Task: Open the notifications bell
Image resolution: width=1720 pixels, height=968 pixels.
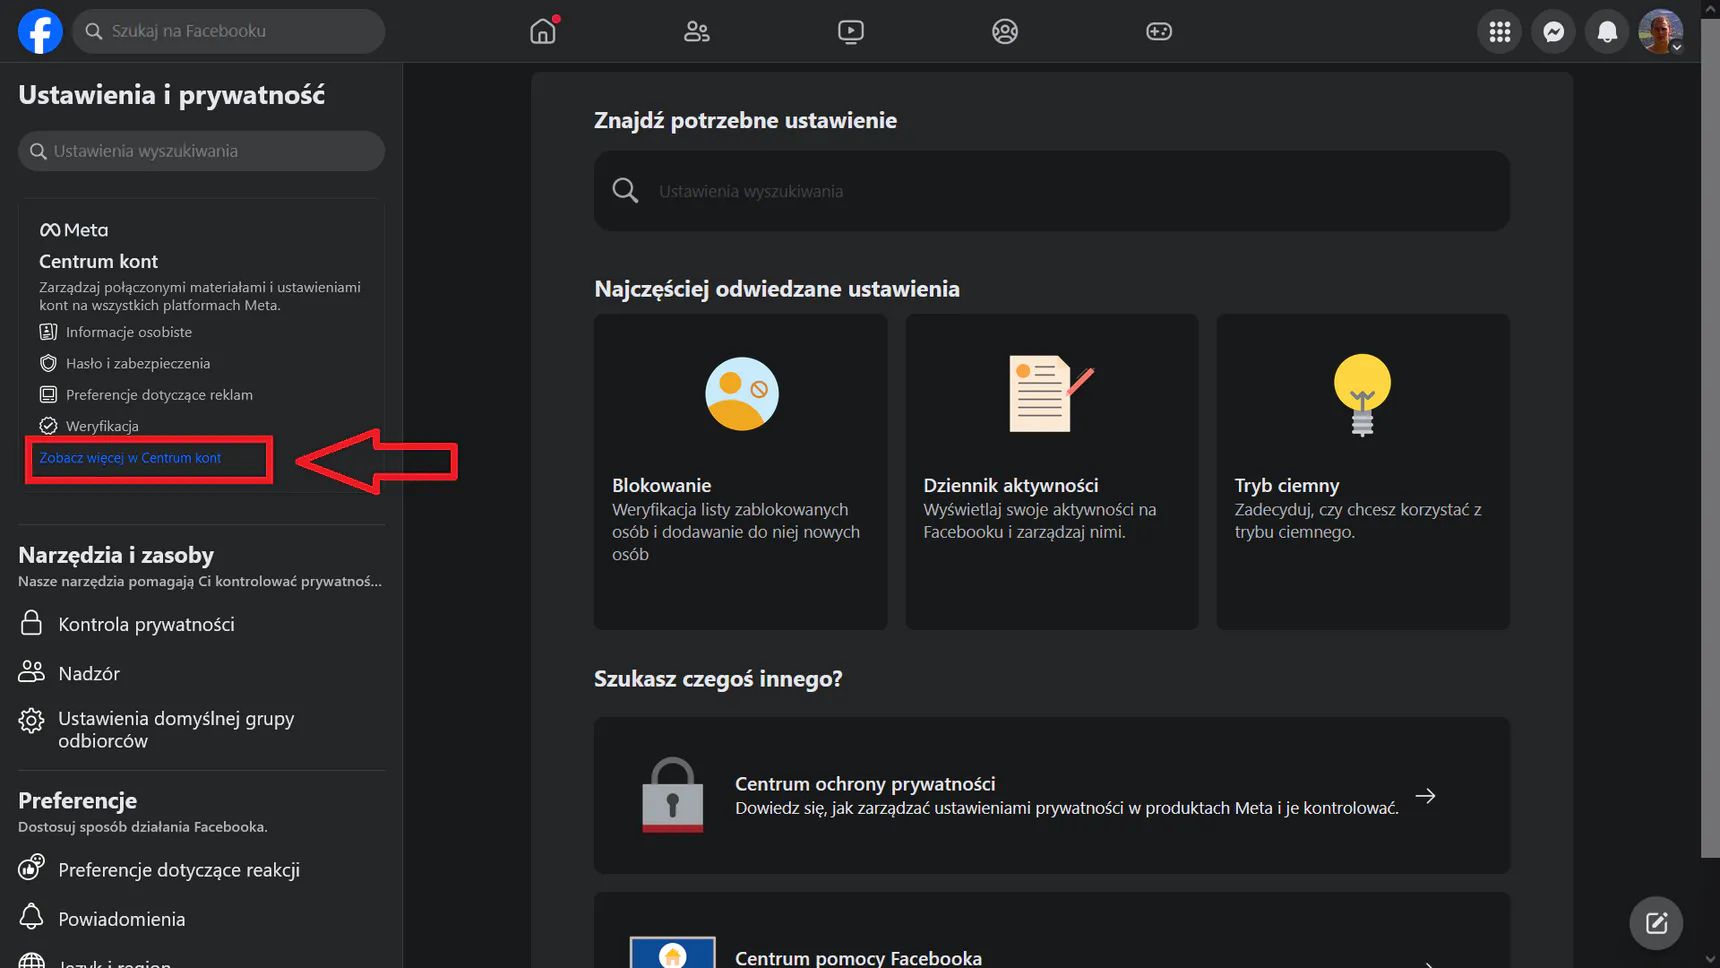Action: (1606, 31)
